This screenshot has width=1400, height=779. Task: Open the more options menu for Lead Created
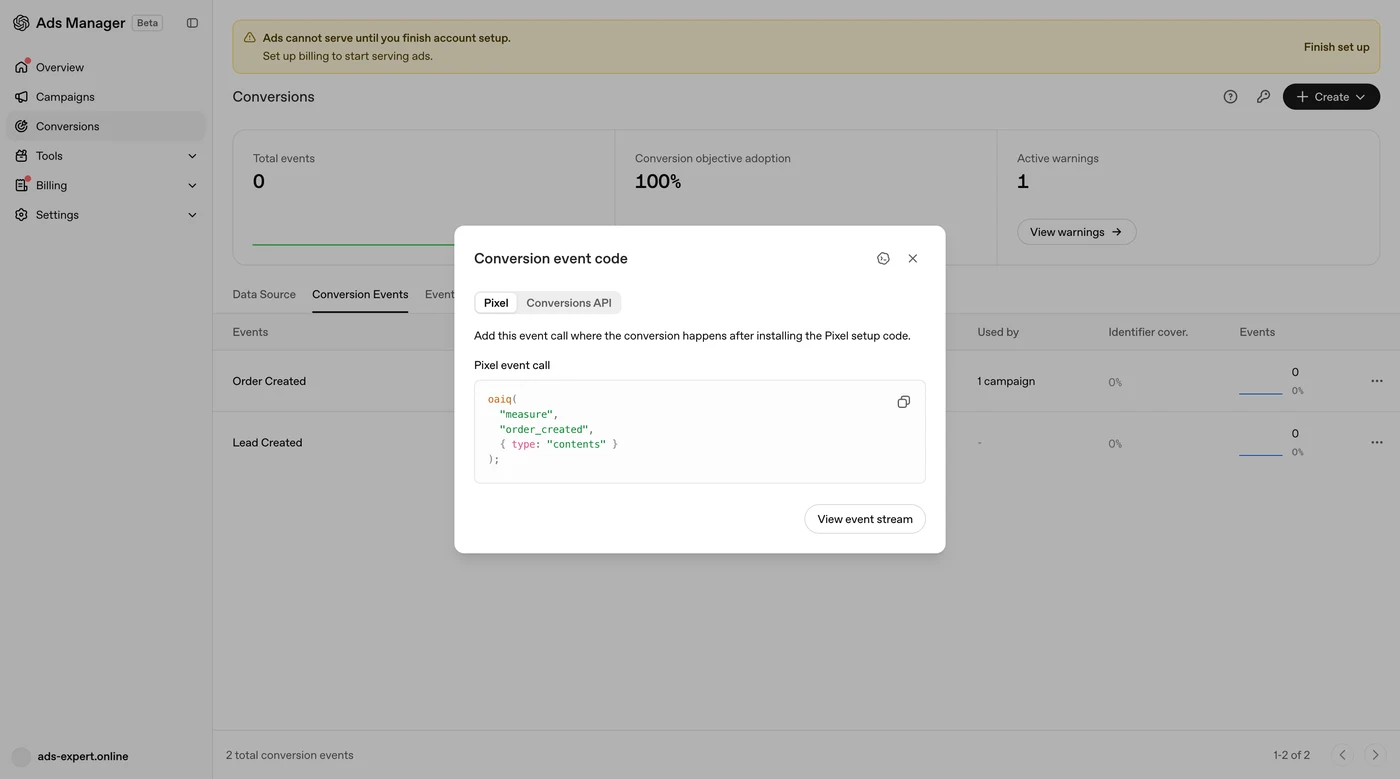point(1377,442)
